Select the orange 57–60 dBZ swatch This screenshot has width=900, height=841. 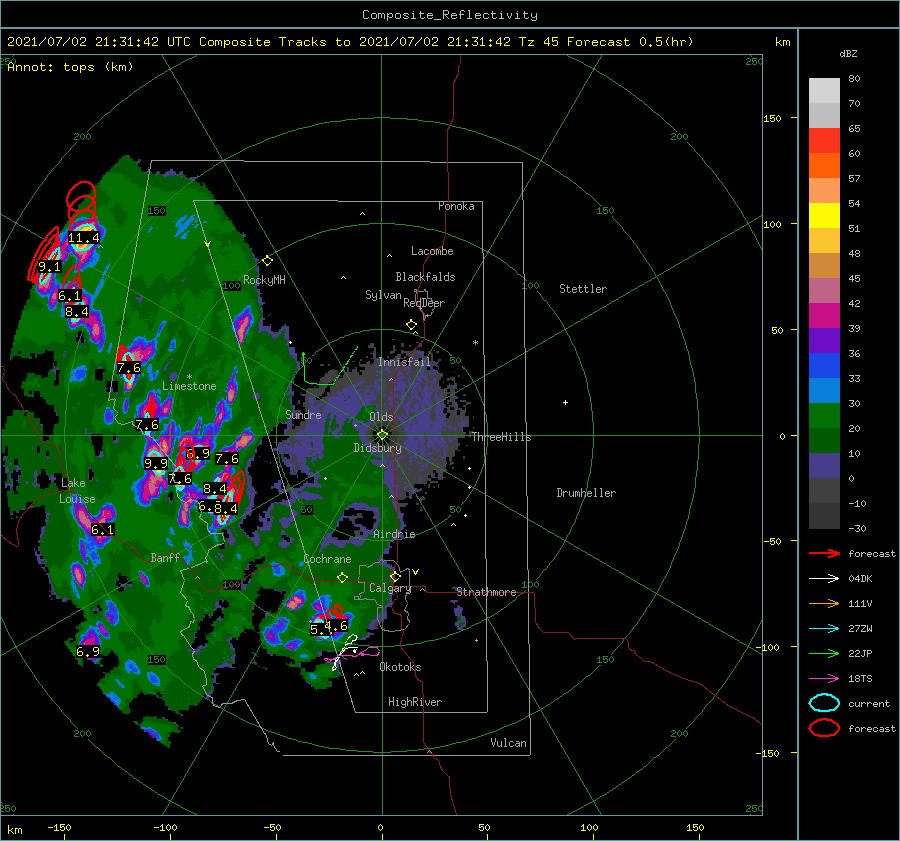tap(824, 166)
